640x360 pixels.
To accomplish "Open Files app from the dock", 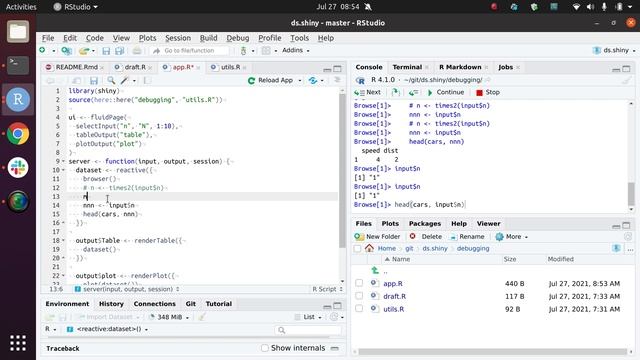I will pyautogui.click(x=18, y=31).
